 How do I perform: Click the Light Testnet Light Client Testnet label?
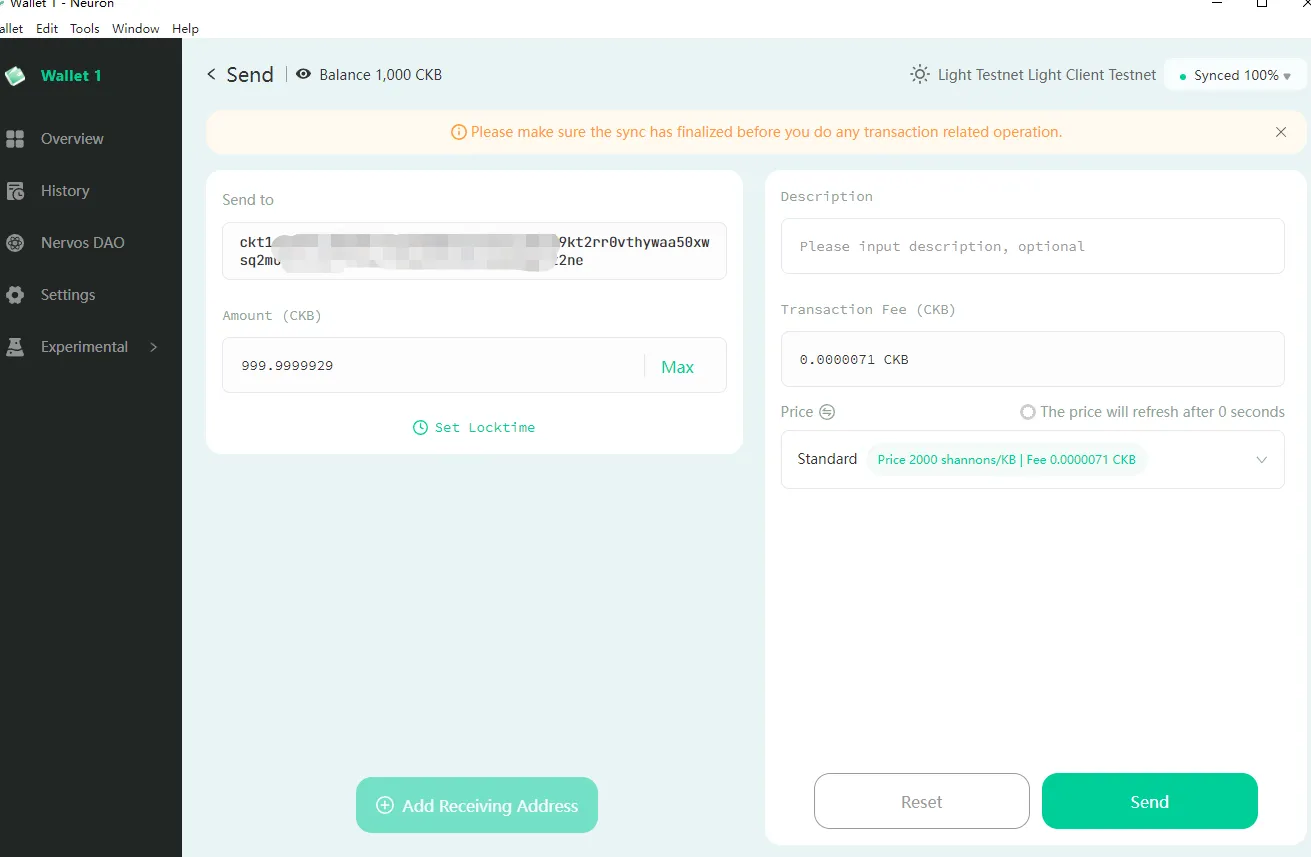[1047, 75]
